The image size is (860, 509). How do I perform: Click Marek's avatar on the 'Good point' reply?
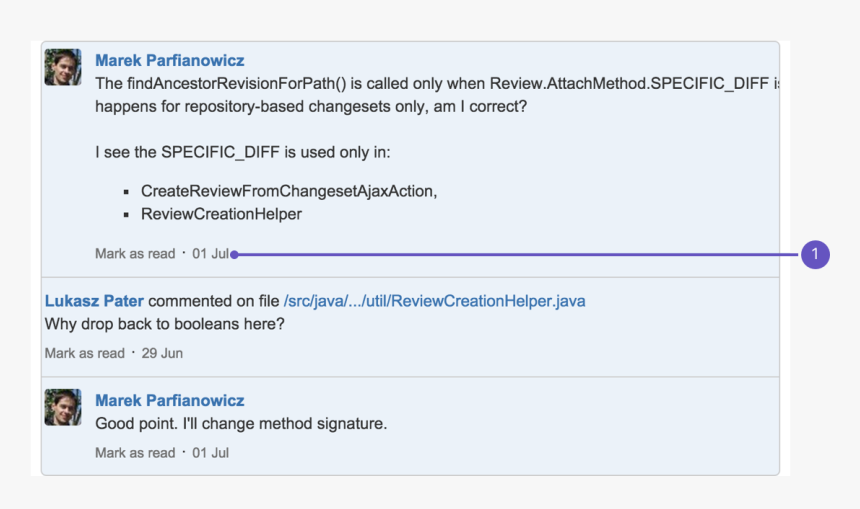click(x=63, y=407)
